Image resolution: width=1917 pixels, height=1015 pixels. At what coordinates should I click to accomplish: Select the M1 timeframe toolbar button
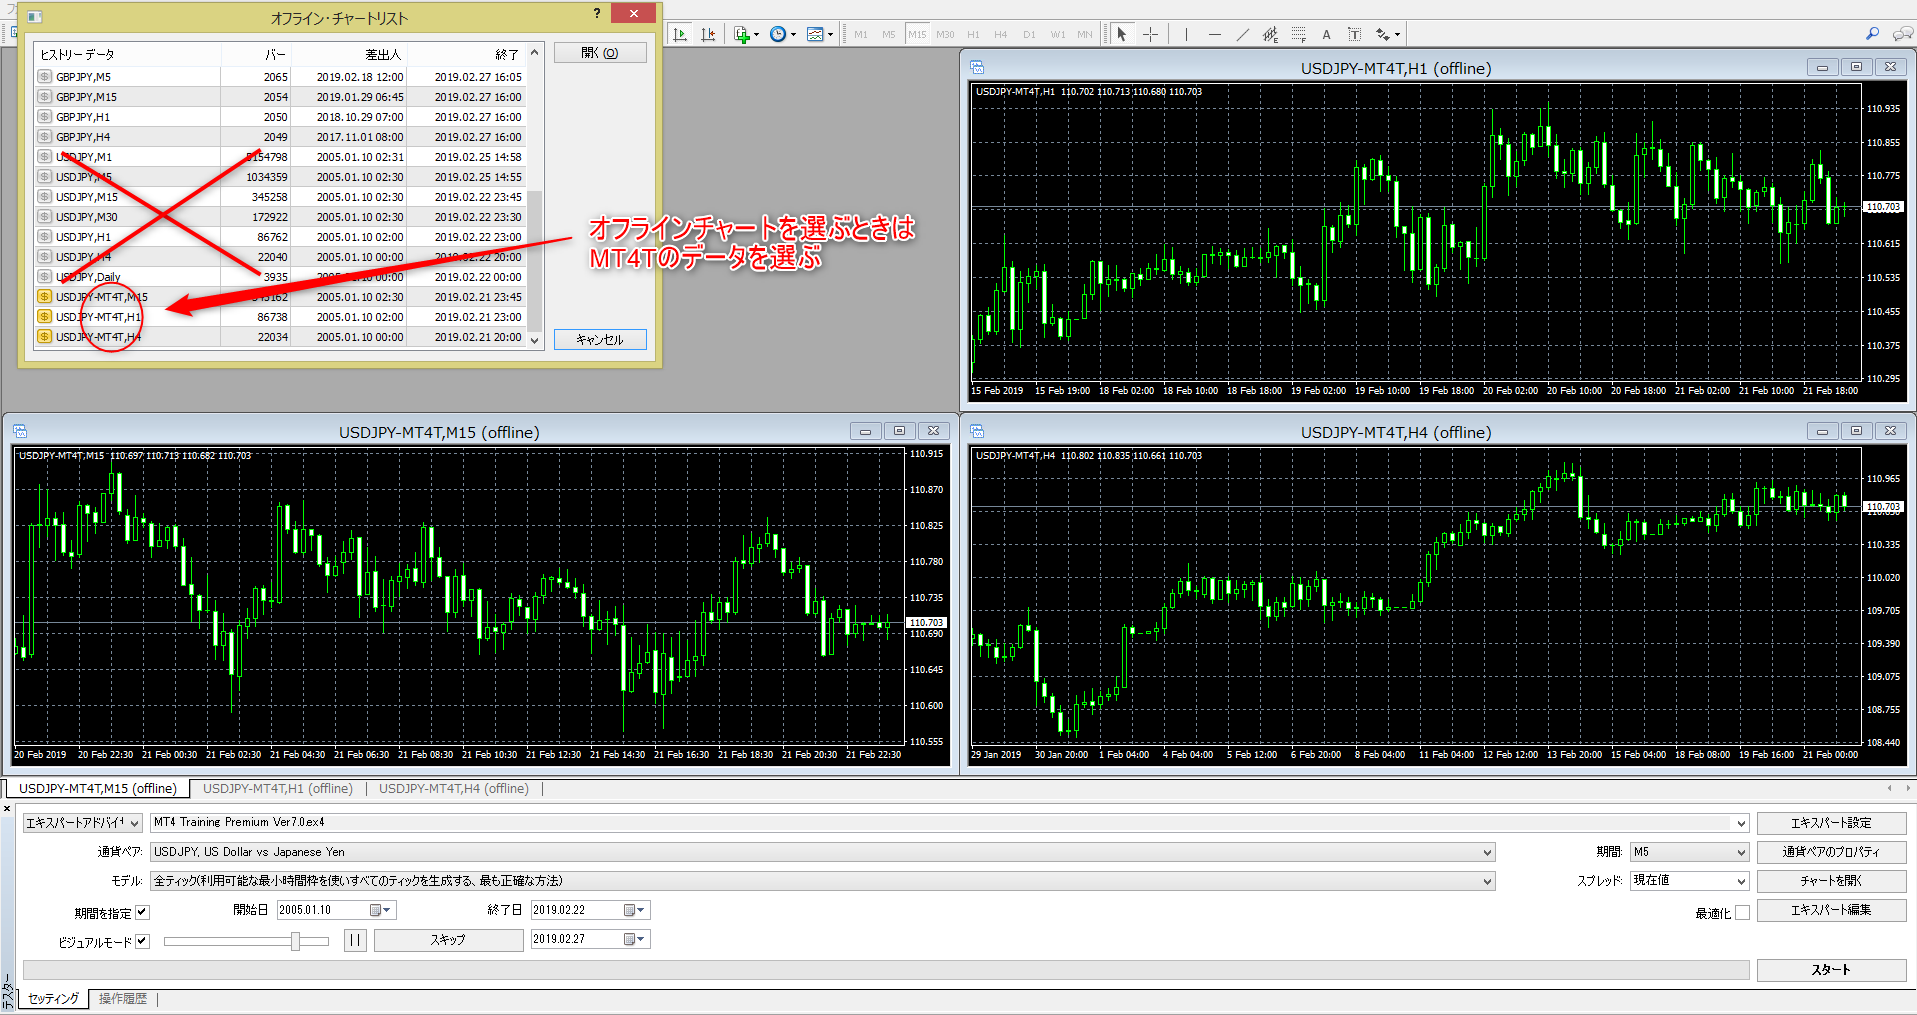[x=861, y=34]
